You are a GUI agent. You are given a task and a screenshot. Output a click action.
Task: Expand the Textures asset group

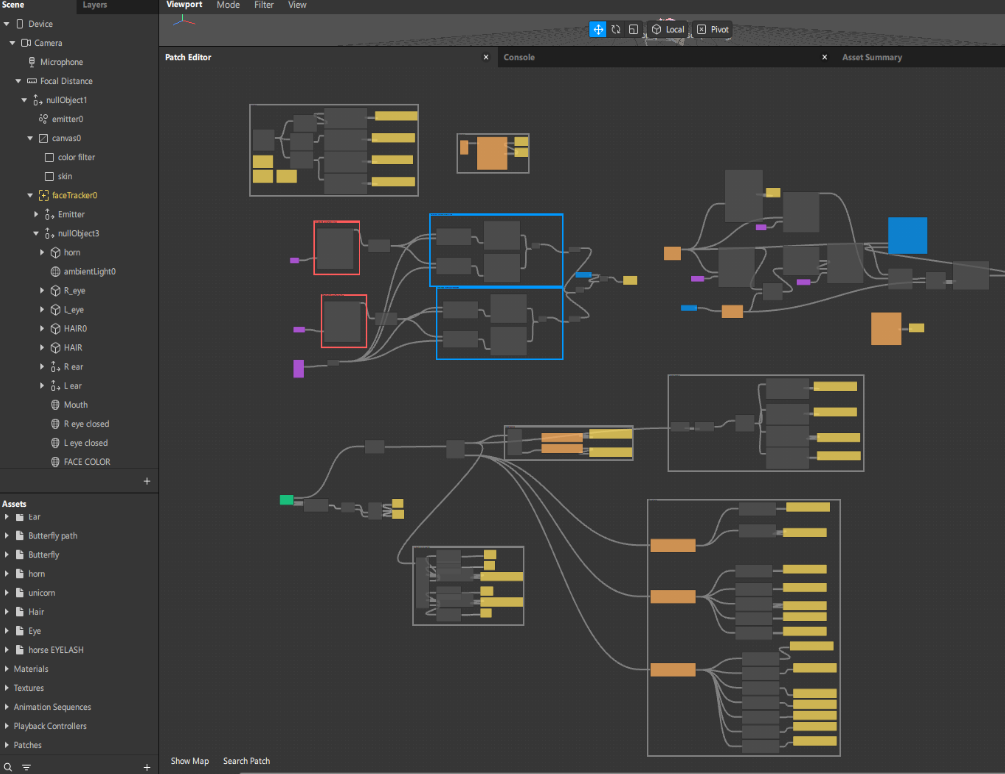[6, 688]
